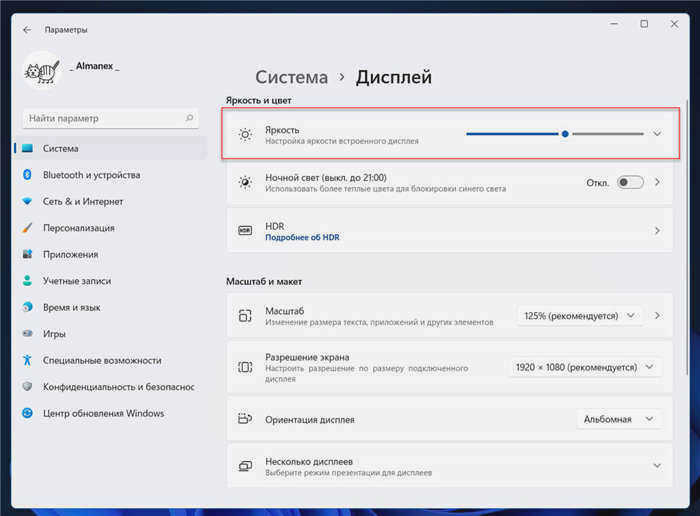Screen dimensions: 700x516
Task: Click the brightness sun icon
Action: (x=245, y=134)
